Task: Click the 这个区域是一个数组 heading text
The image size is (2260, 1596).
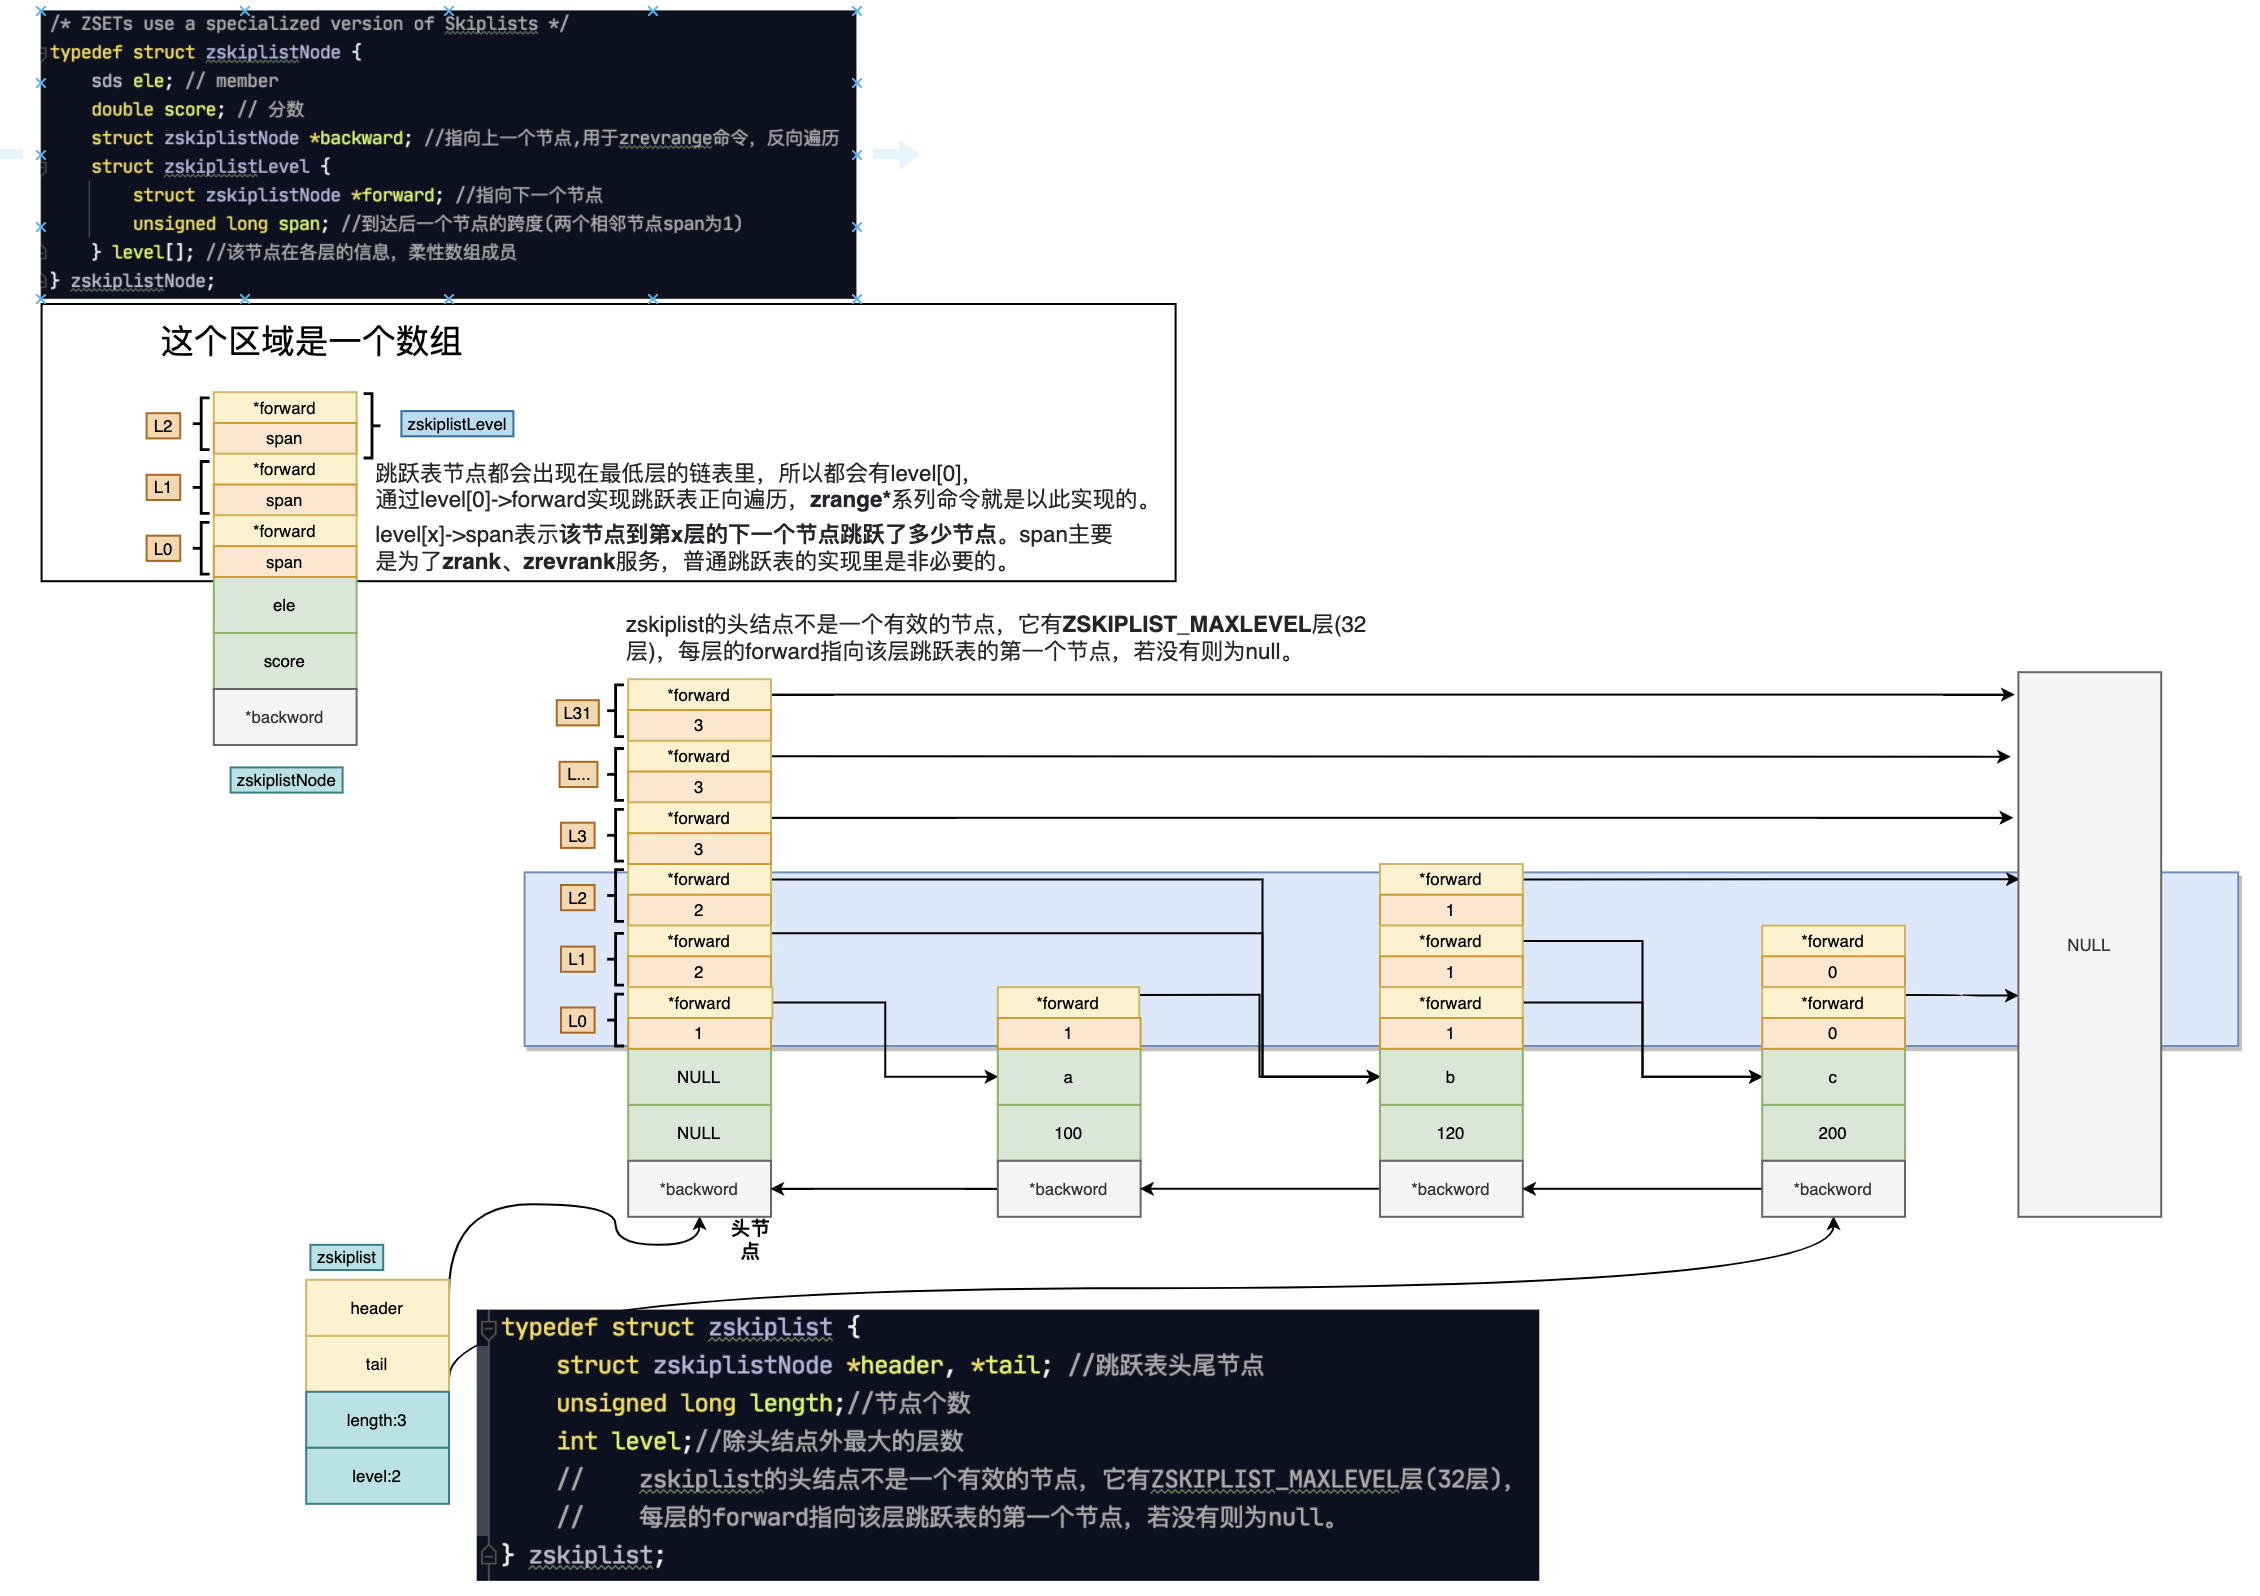Action: [x=311, y=342]
